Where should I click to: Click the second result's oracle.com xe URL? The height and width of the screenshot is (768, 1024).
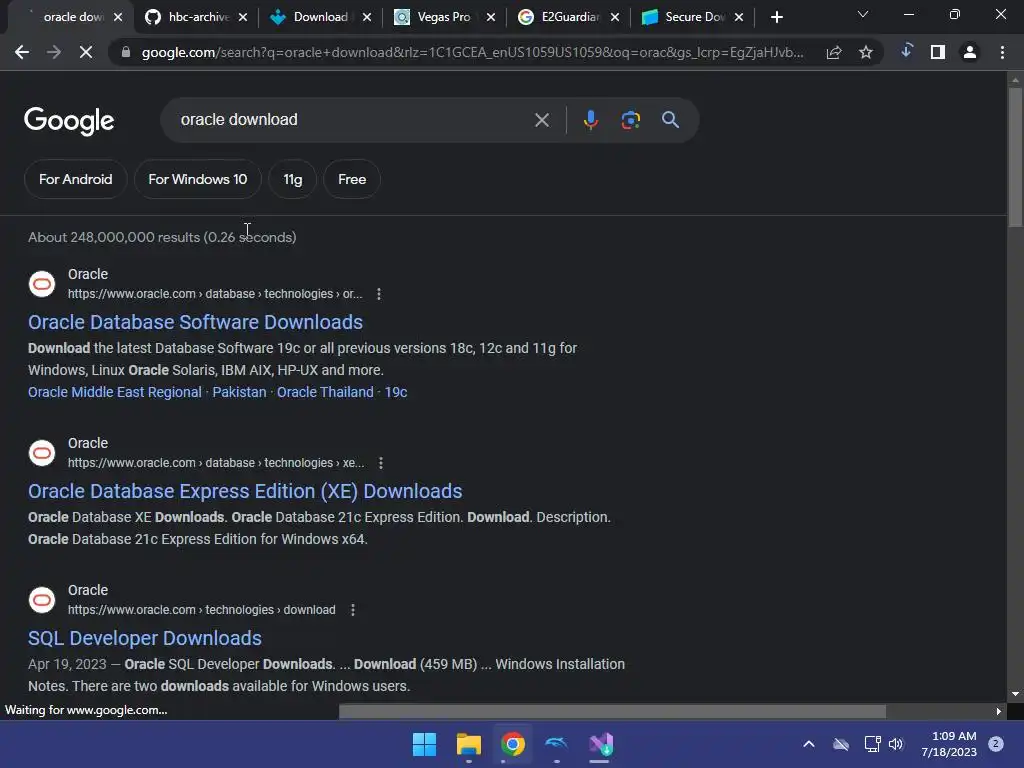click(x=216, y=463)
